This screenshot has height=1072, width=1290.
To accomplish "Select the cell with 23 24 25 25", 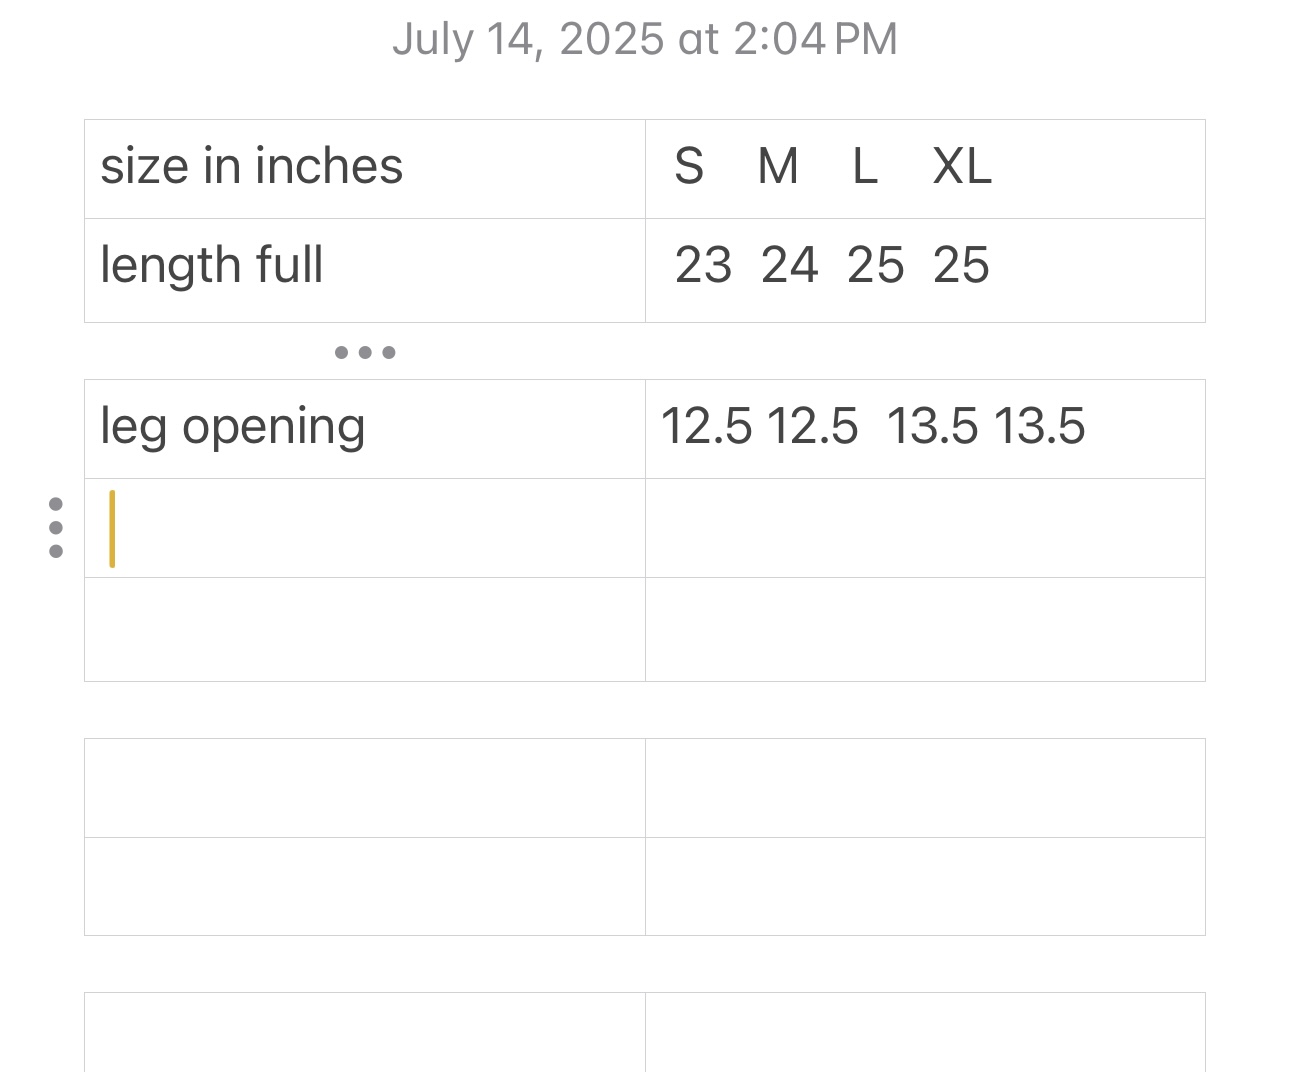I will click(x=924, y=269).
